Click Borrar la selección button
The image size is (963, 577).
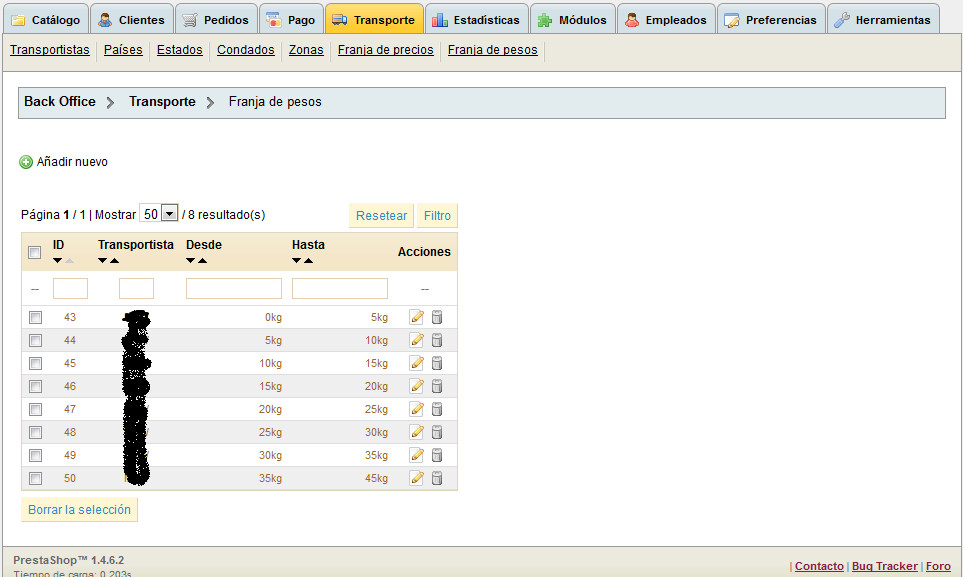coord(79,509)
